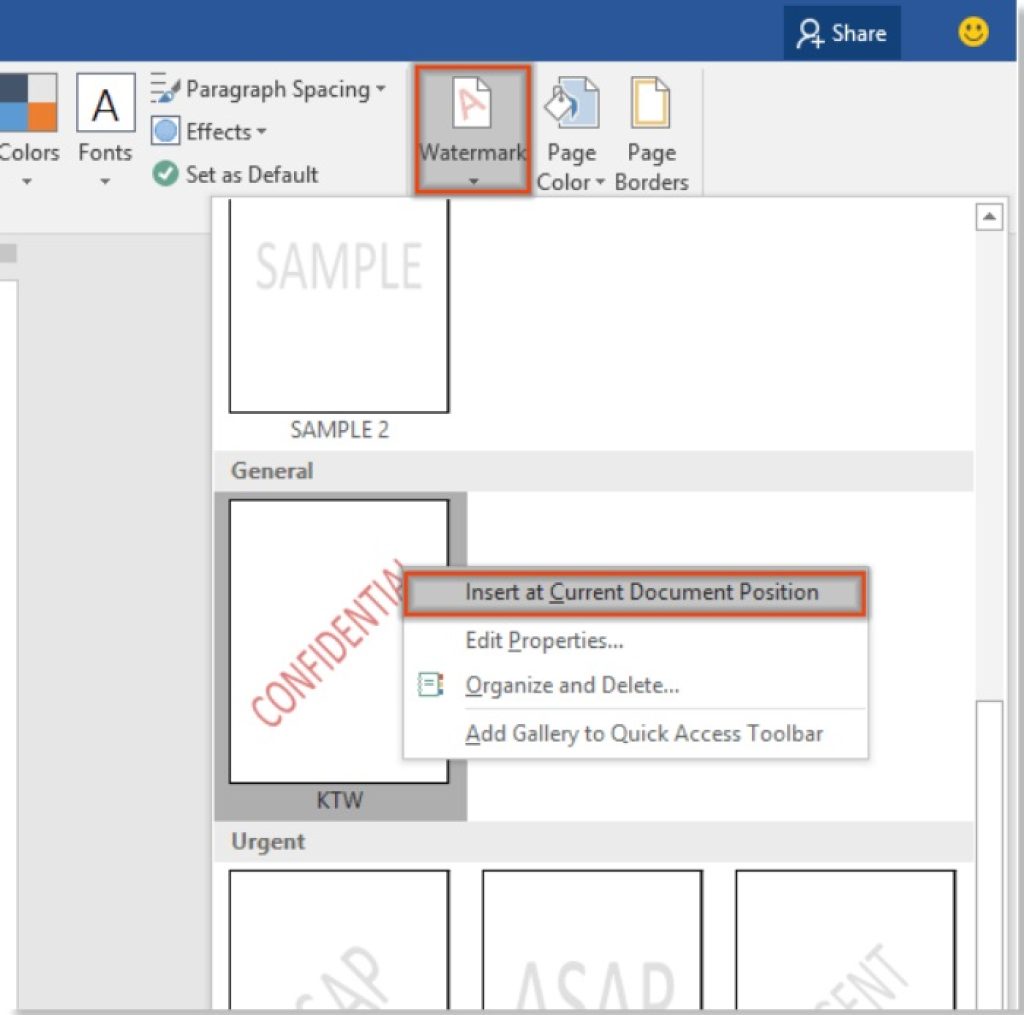Screen dimensions: 1024x1015
Task: Click the Share button
Action: [x=842, y=34]
